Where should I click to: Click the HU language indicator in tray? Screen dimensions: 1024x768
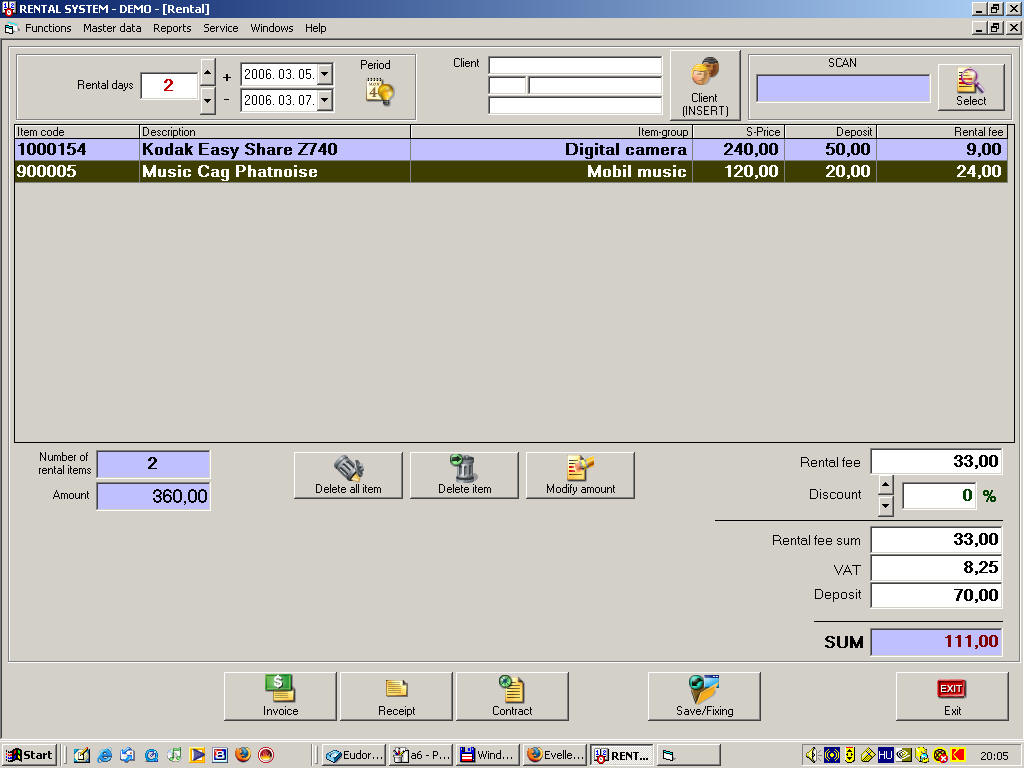point(885,755)
